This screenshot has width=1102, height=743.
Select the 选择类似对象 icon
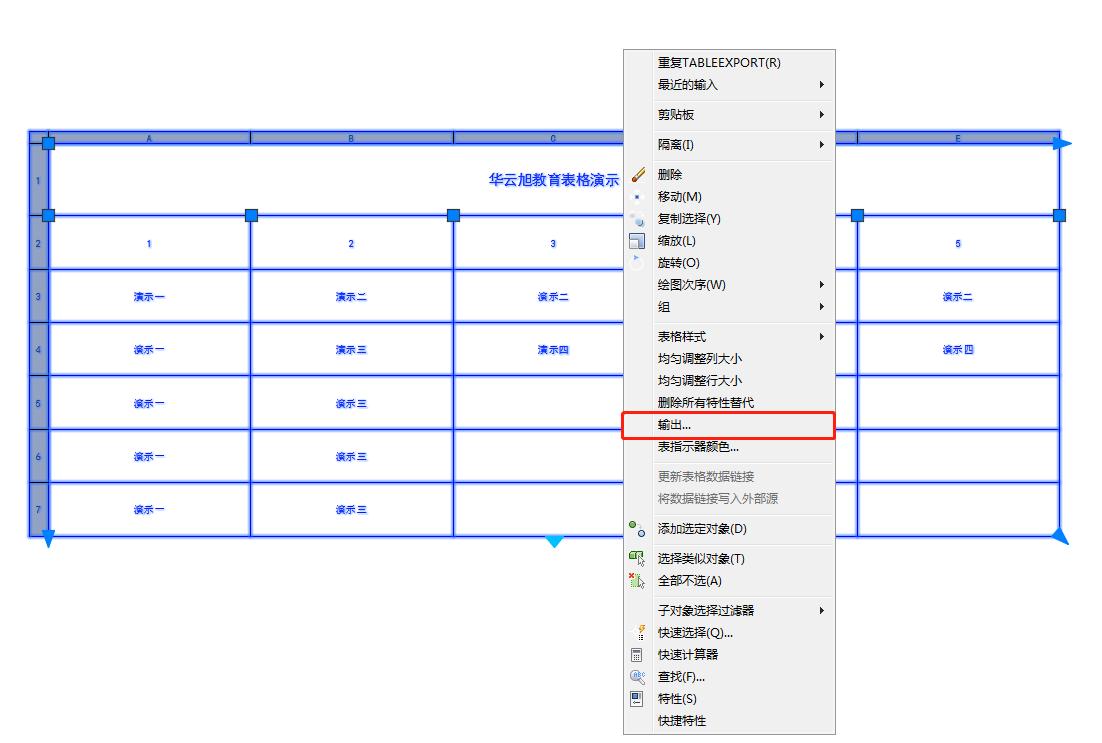click(x=636, y=558)
